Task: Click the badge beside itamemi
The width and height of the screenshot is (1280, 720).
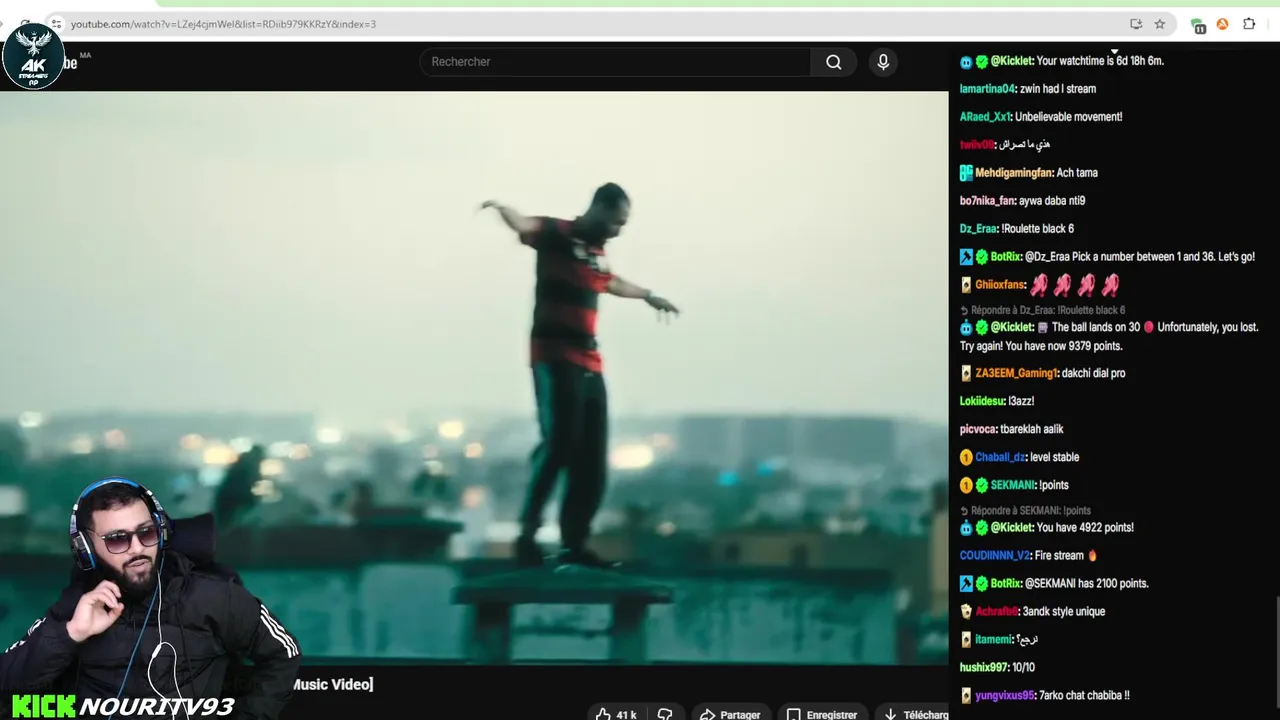Action: 966,639
